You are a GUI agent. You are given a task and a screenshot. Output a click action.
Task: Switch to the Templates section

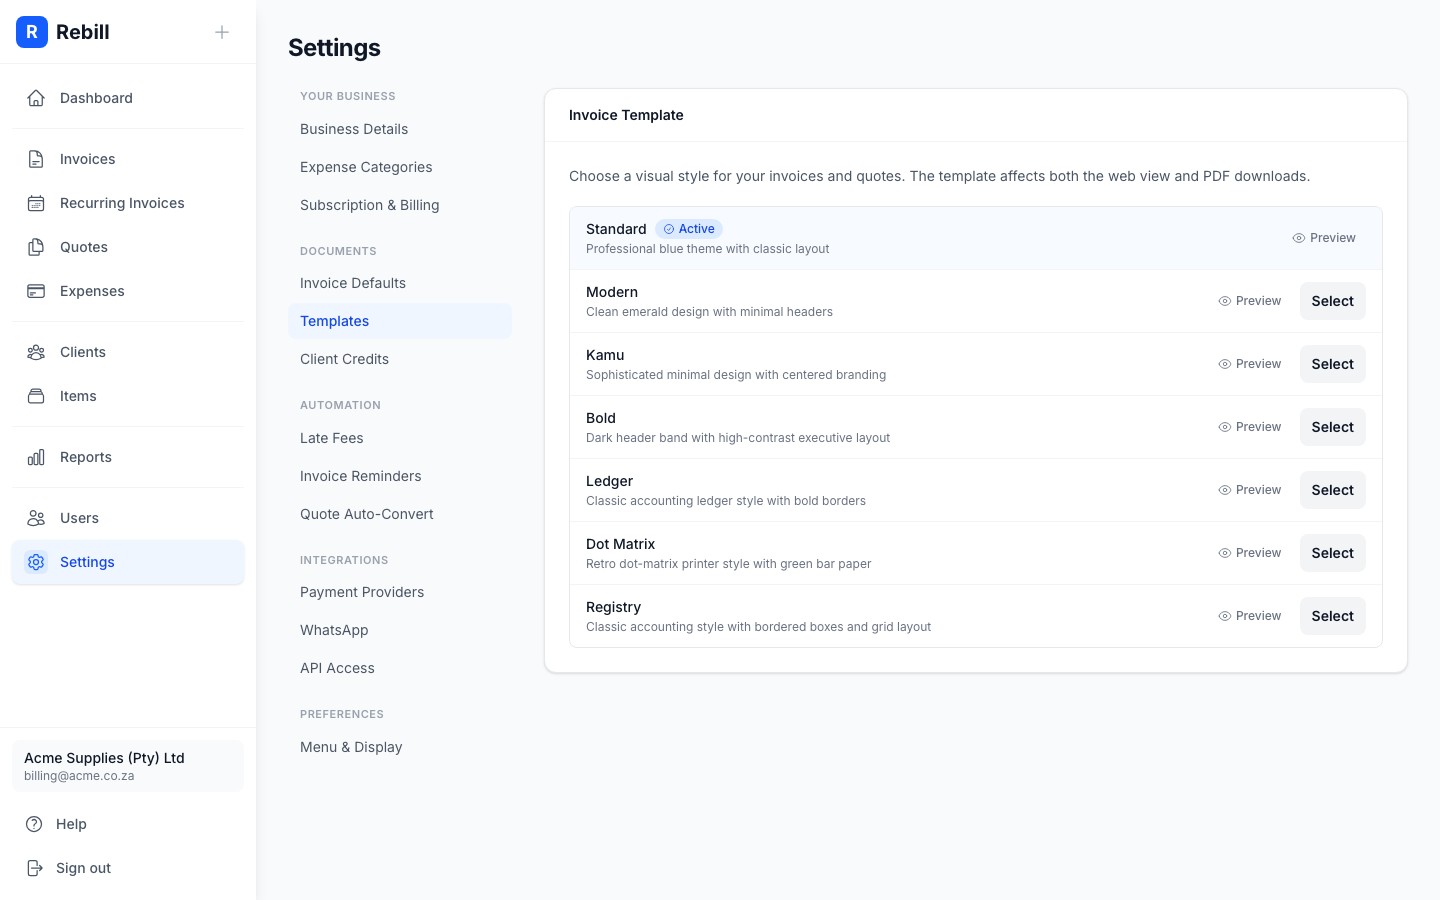pos(334,321)
